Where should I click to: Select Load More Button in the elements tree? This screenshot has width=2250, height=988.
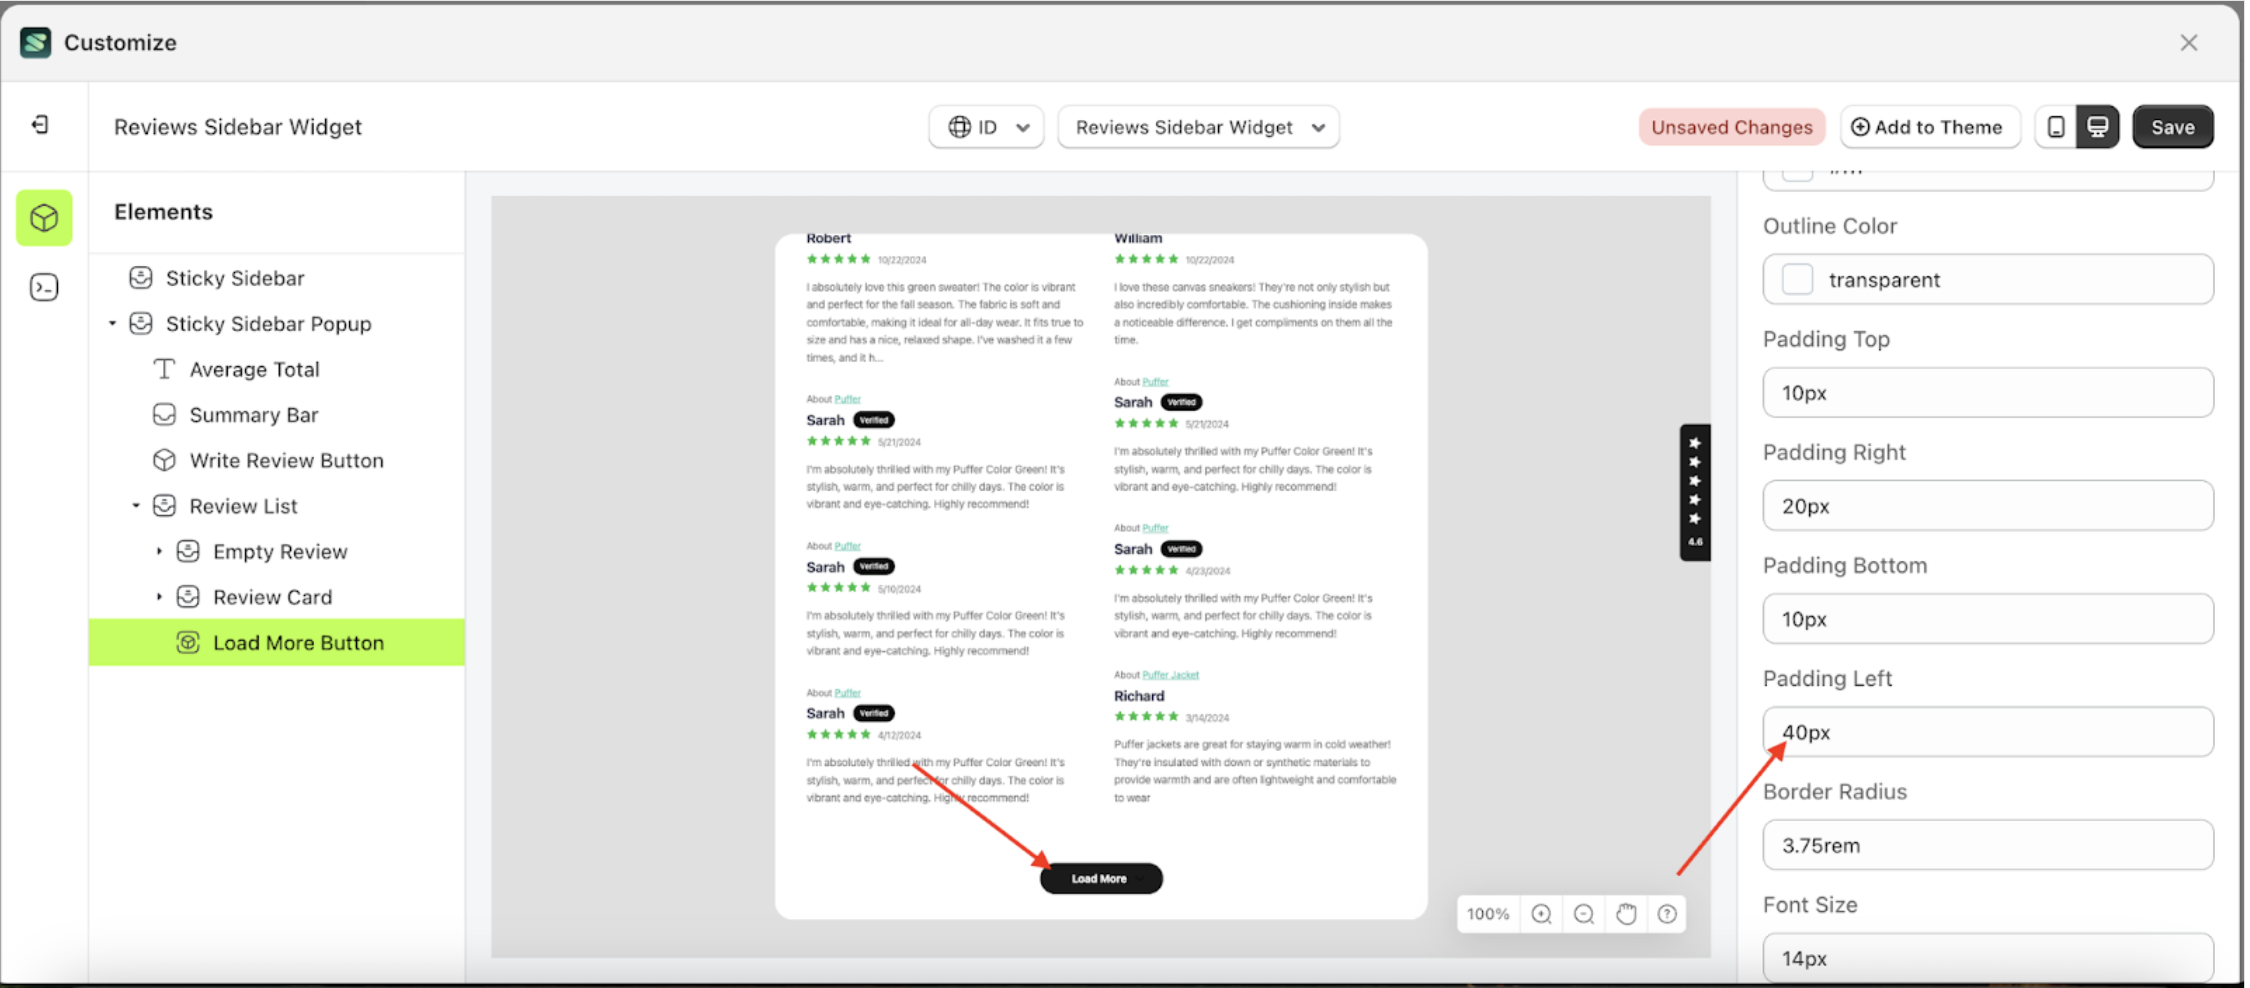pos(297,642)
